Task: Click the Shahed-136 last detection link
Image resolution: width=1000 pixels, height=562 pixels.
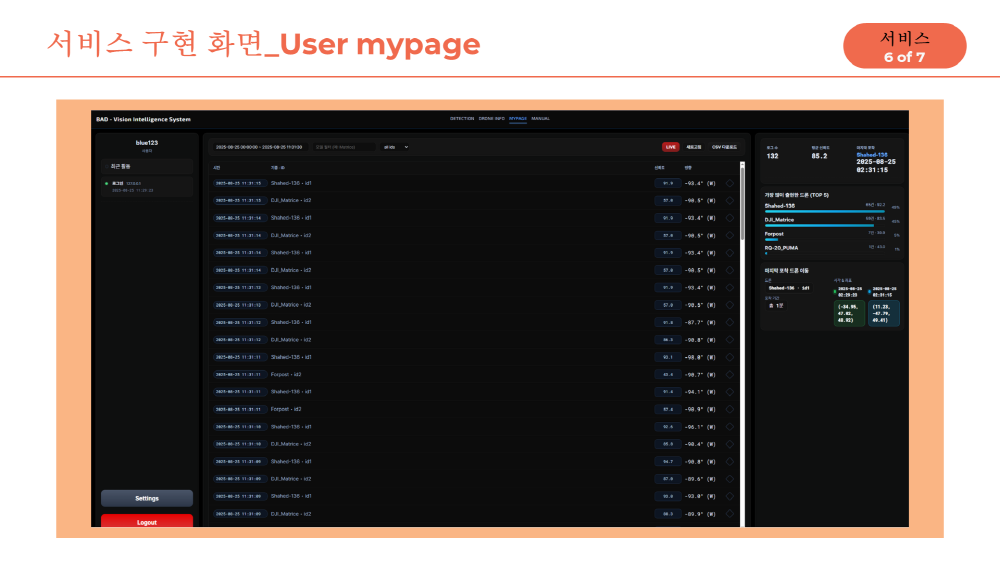Action: pyautogui.click(x=872, y=154)
